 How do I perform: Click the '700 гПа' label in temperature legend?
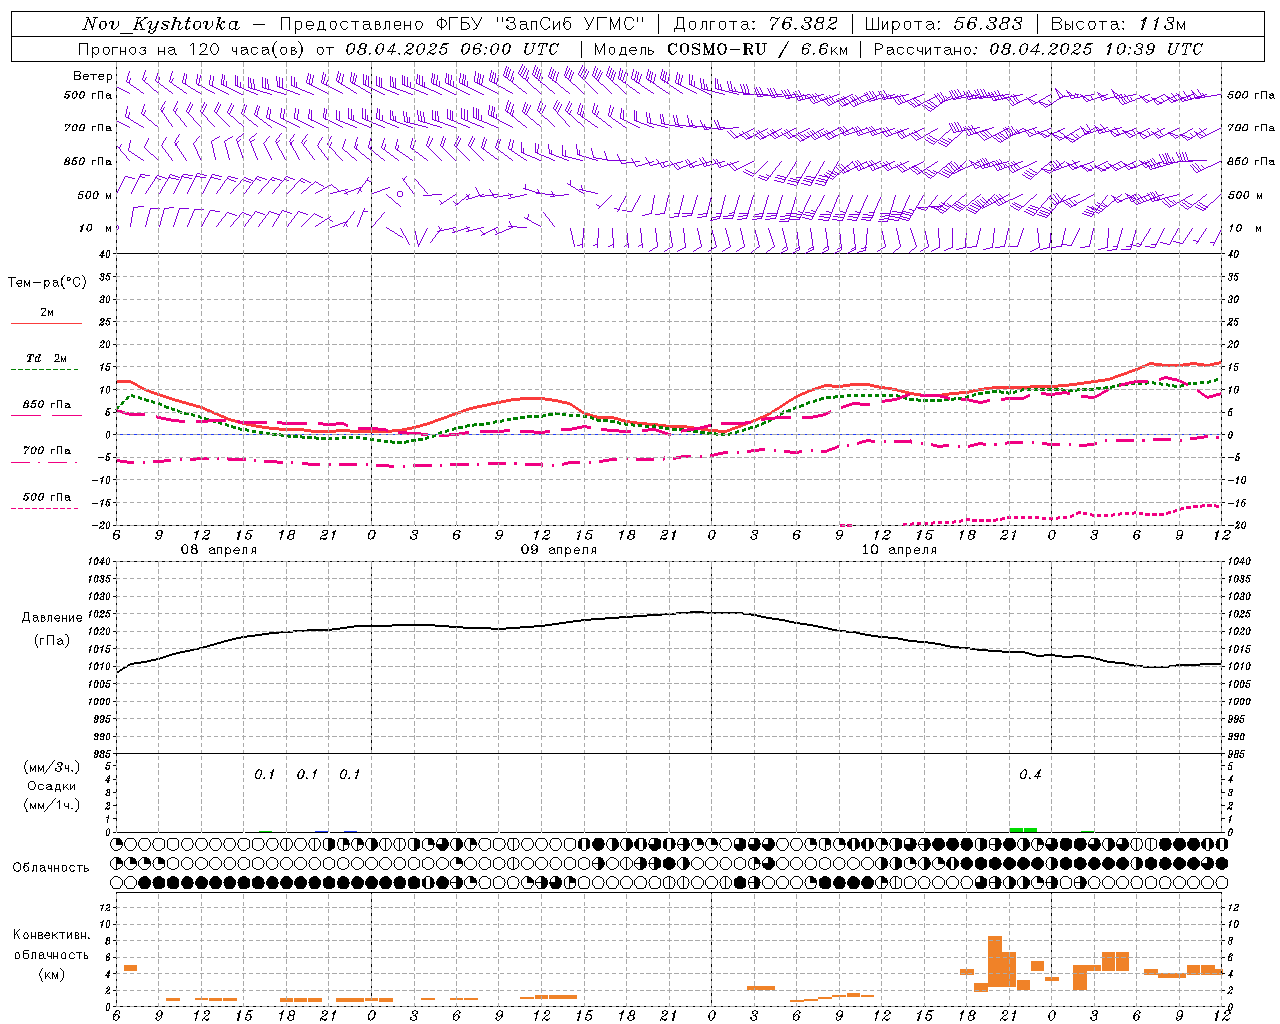(47, 451)
